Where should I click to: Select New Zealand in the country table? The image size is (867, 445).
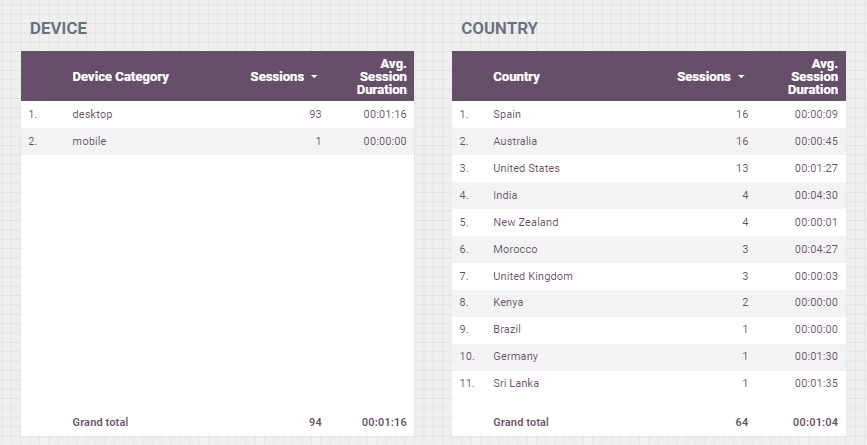[x=526, y=222]
